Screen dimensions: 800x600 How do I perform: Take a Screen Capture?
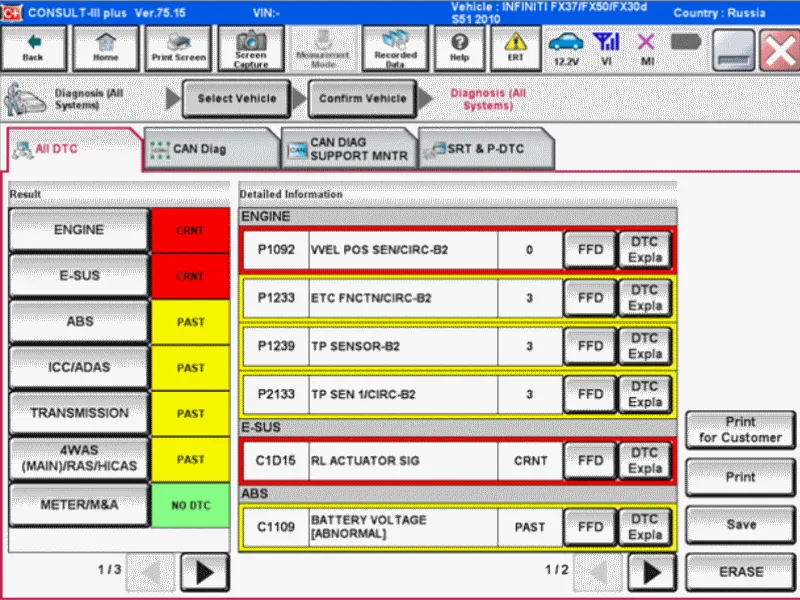coord(251,48)
